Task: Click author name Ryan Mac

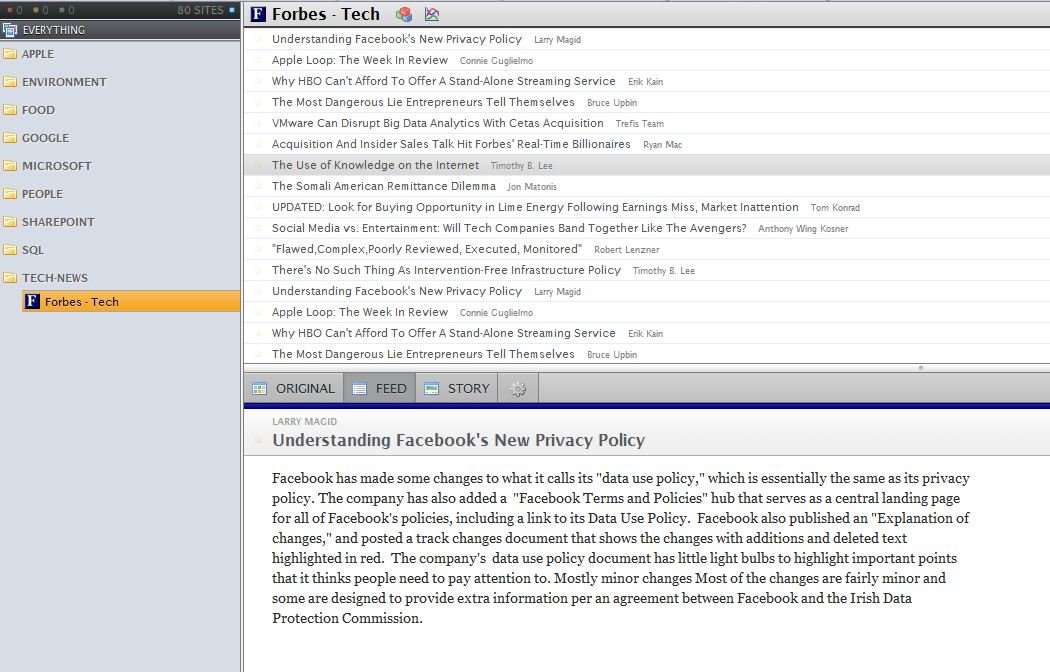Action: 662,145
